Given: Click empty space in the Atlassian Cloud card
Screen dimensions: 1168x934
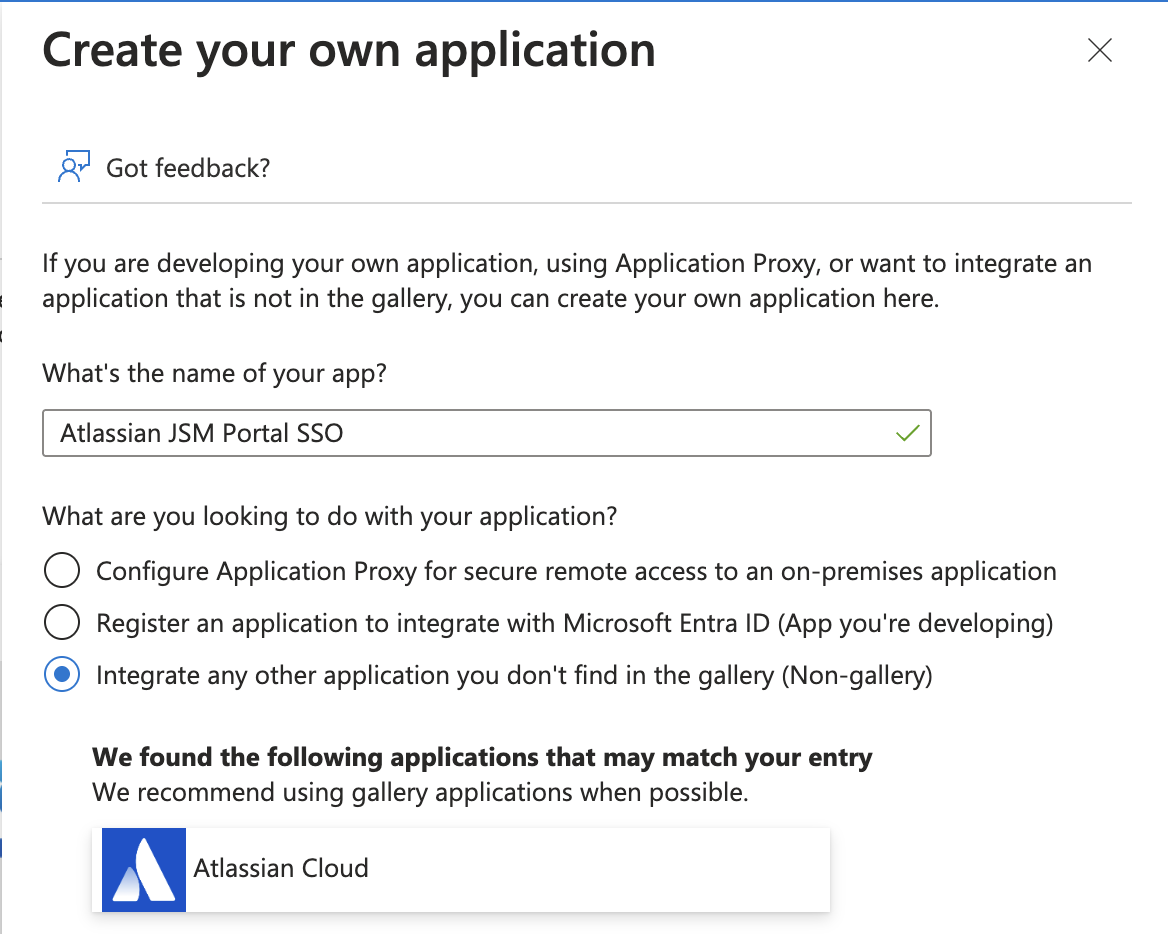Looking at the screenshot, I should [600, 869].
